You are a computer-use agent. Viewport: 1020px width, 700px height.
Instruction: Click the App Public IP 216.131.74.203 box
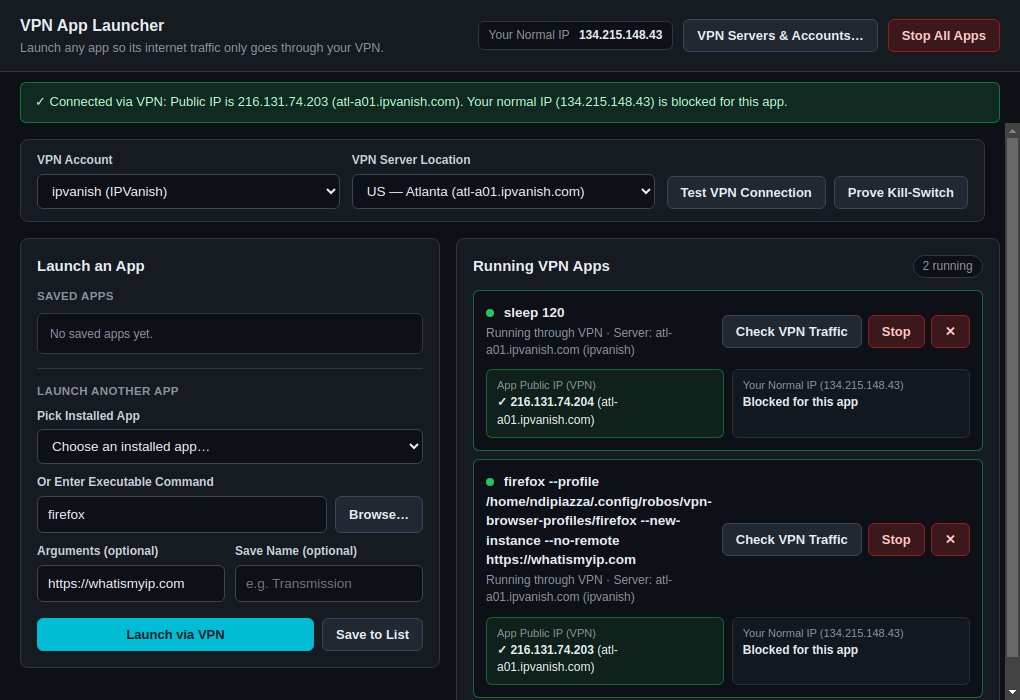pos(604,651)
